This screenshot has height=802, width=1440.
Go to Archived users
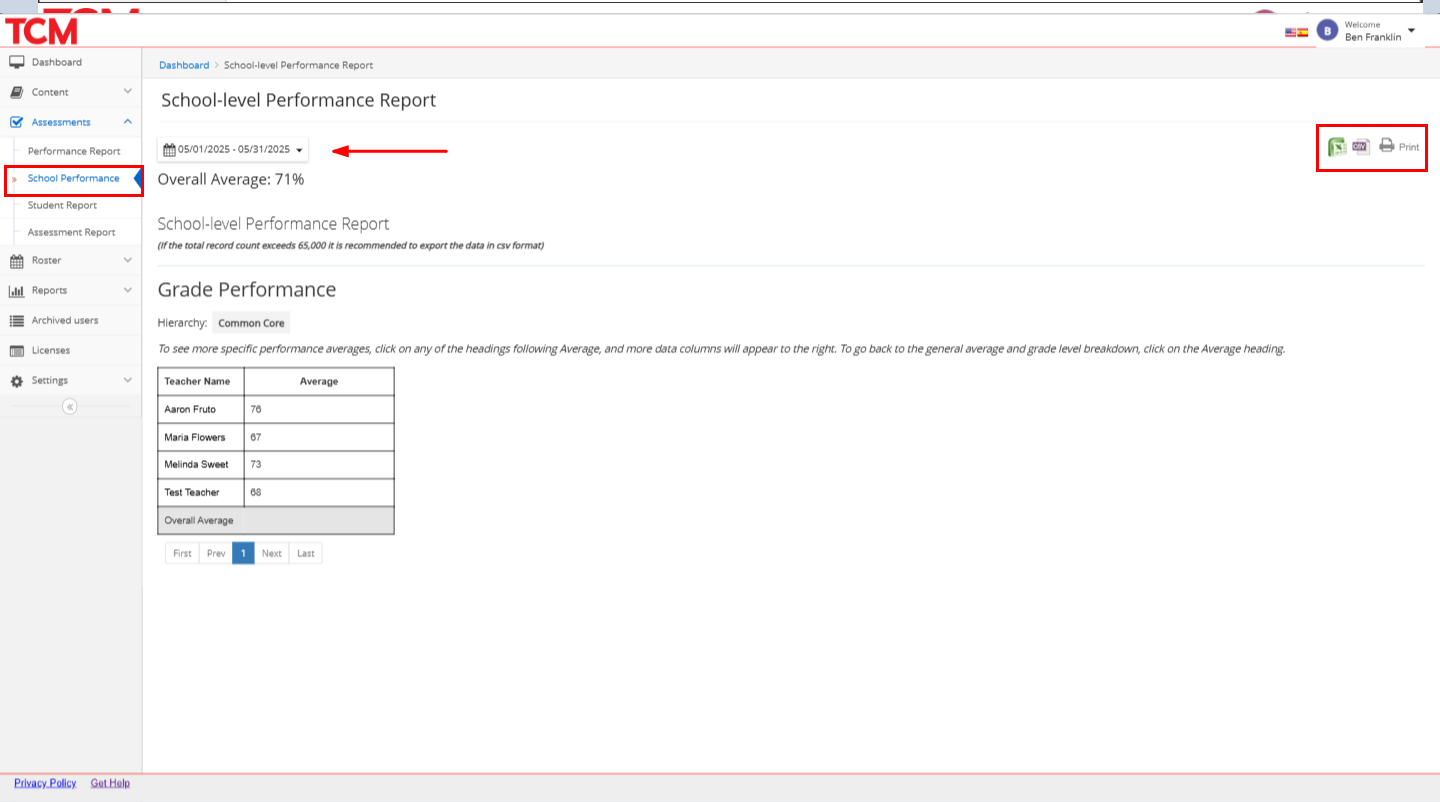(65, 320)
